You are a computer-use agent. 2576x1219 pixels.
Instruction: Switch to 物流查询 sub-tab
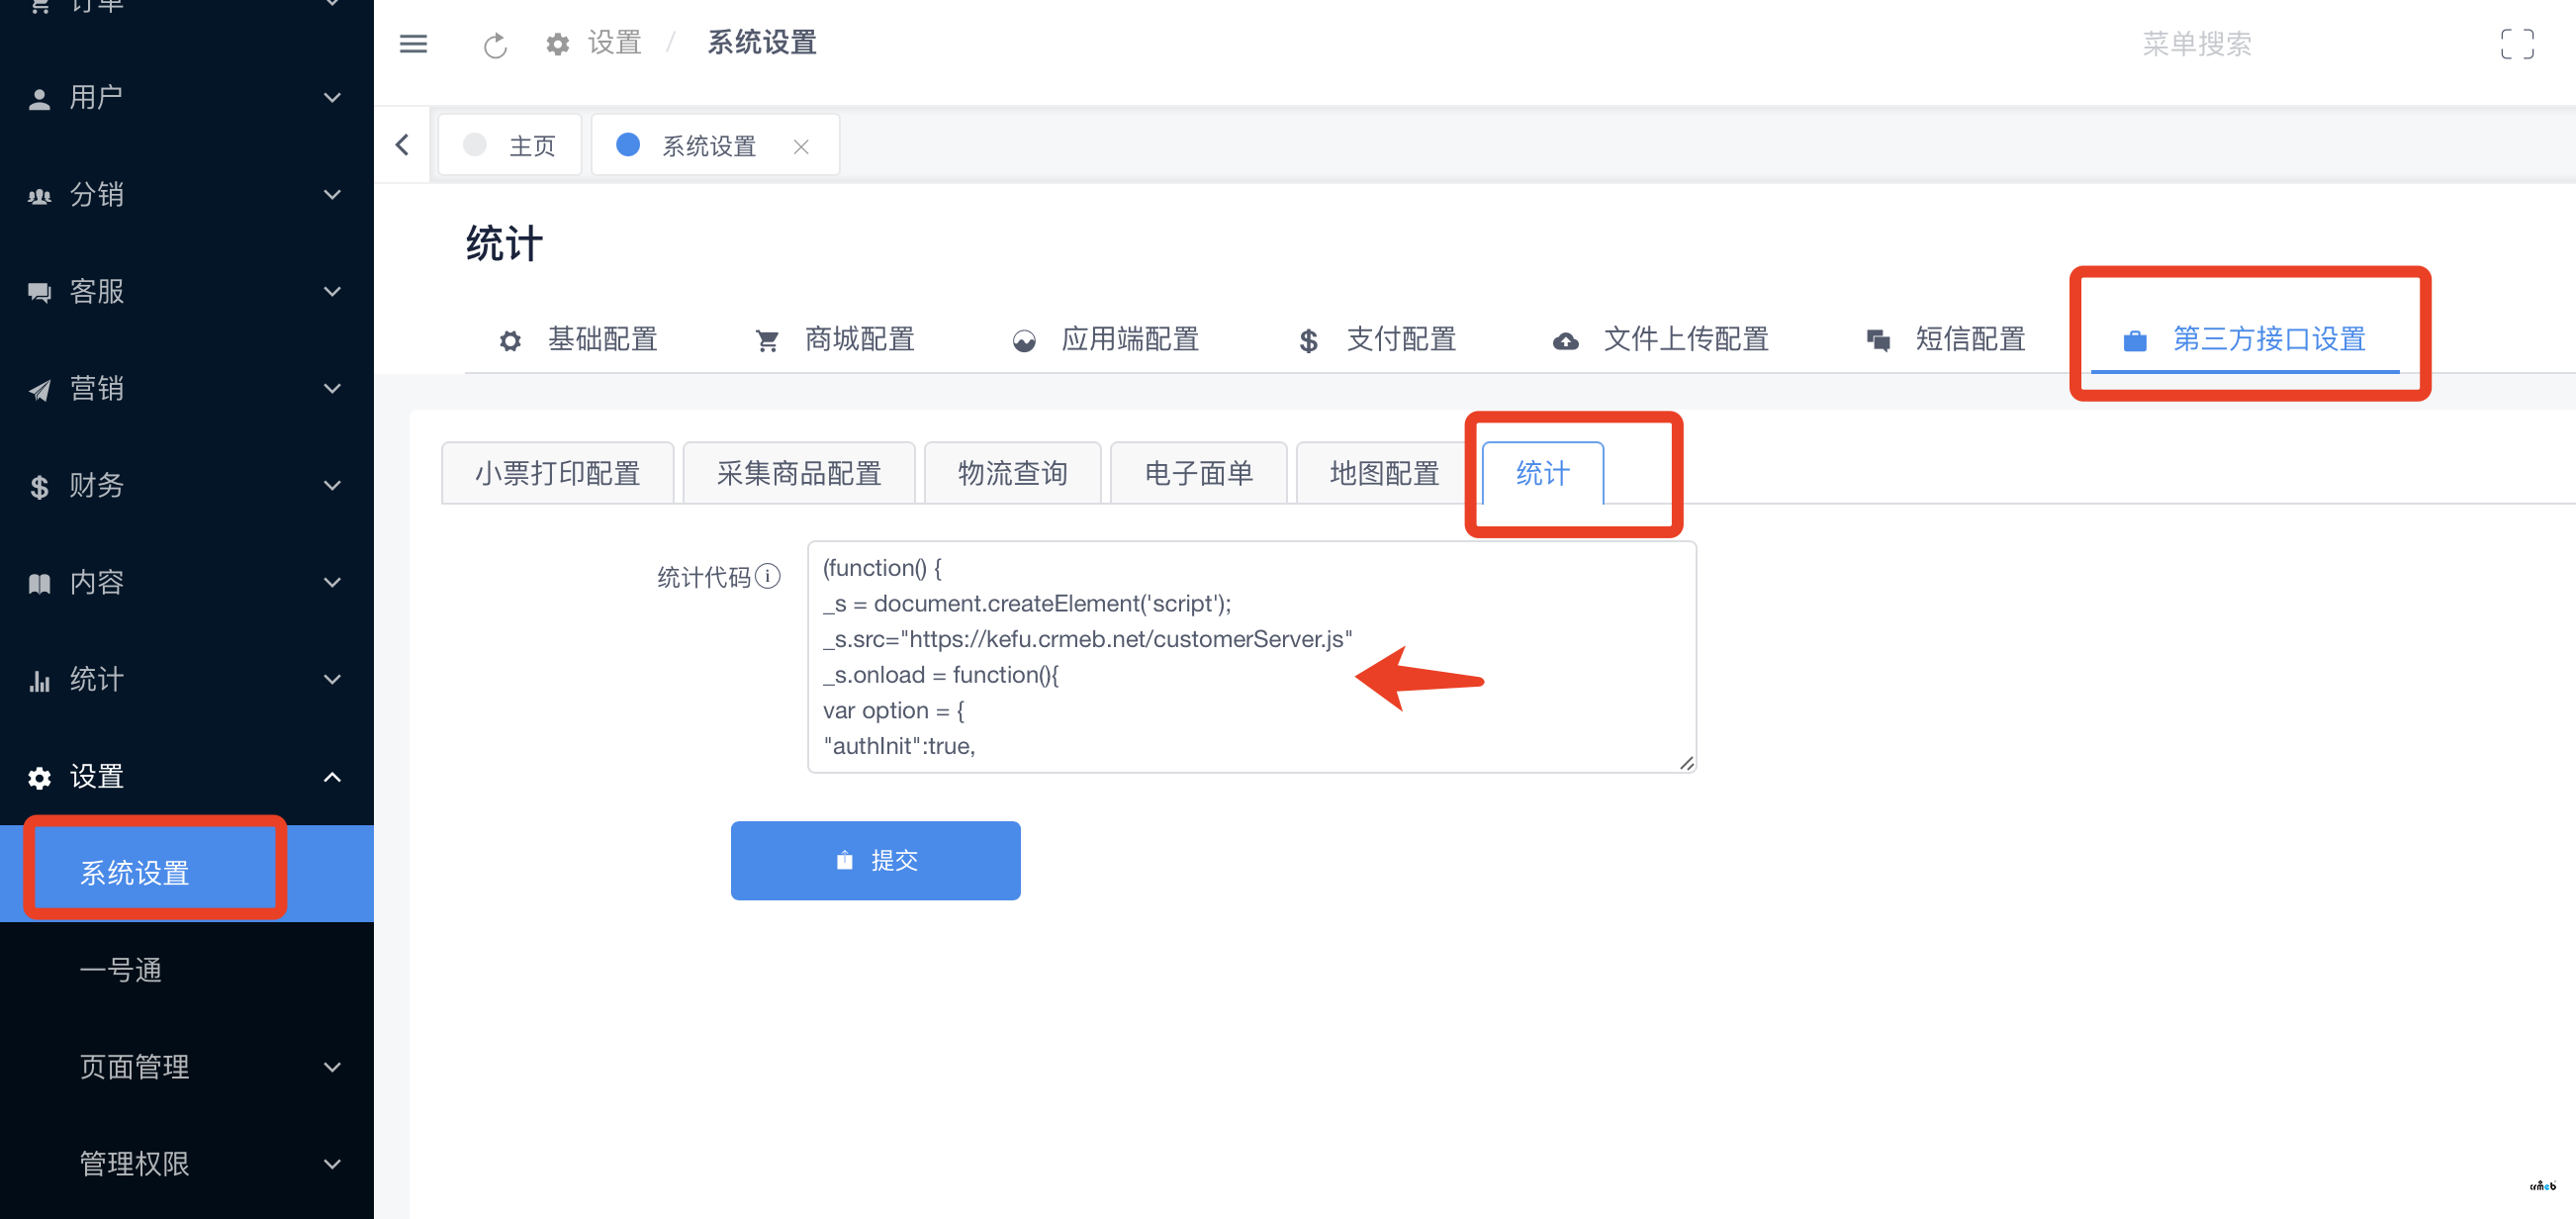click(1012, 473)
